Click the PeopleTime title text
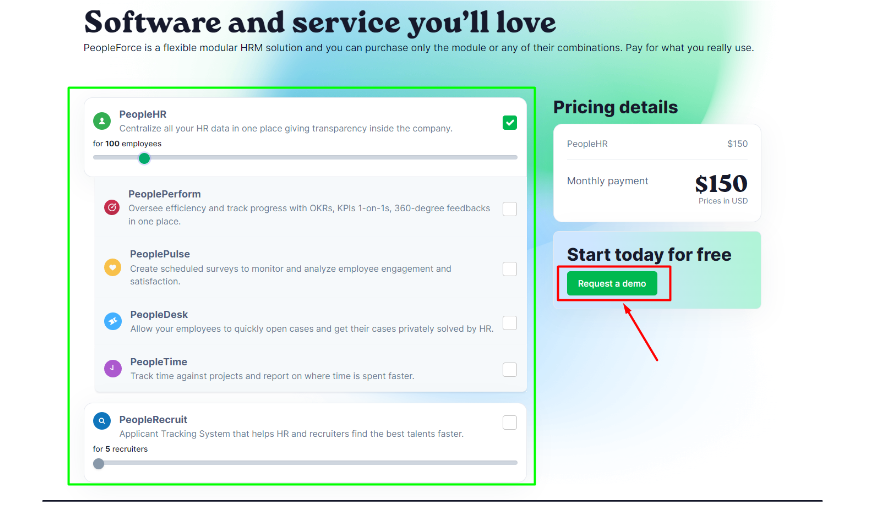Viewport: 886px width, 517px height. click(159, 362)
